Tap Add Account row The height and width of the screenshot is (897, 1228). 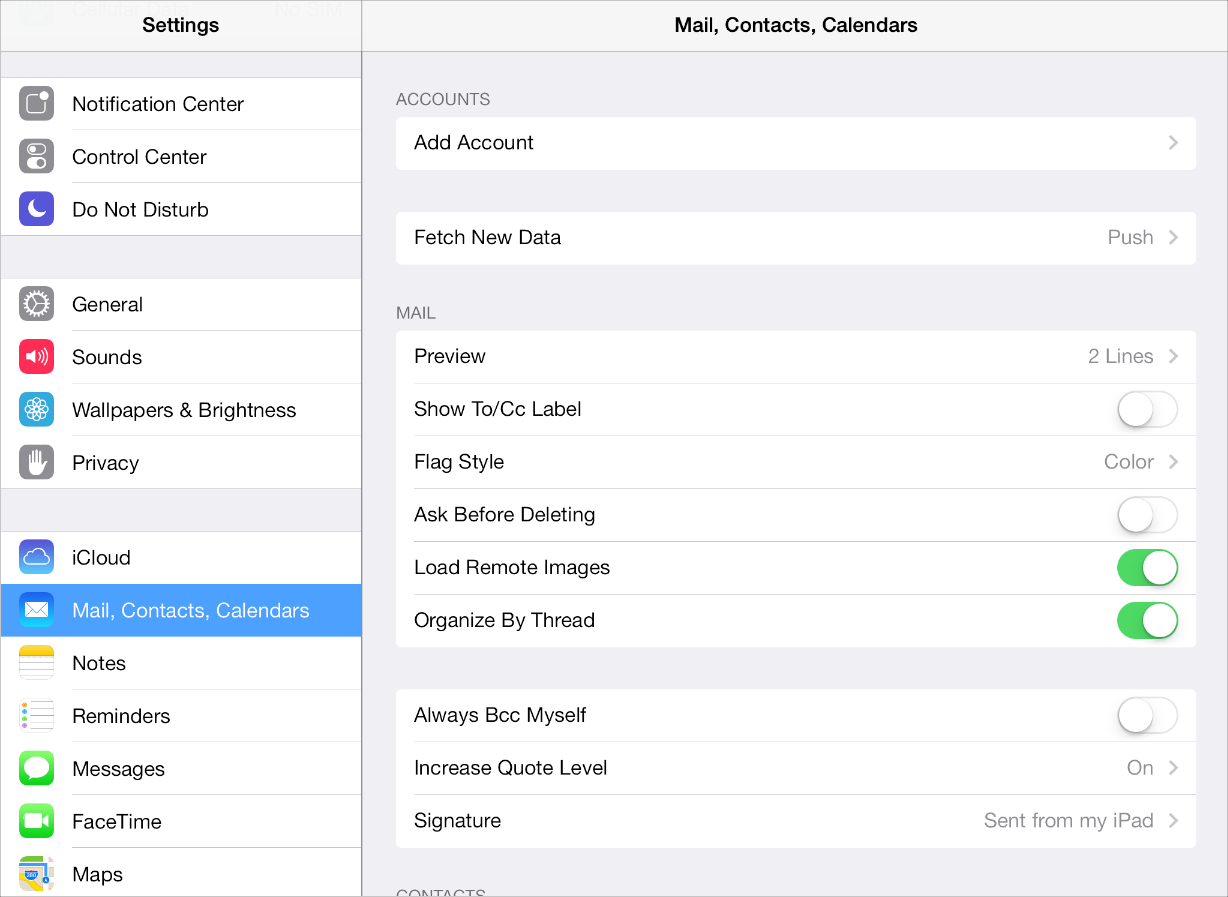(795, 143)
